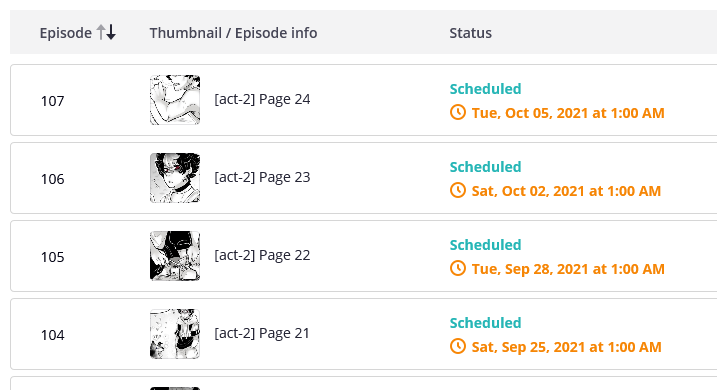717x390 pixels.
Task: Select the Thumbnail / Episode info header
Action: point(233,33)
